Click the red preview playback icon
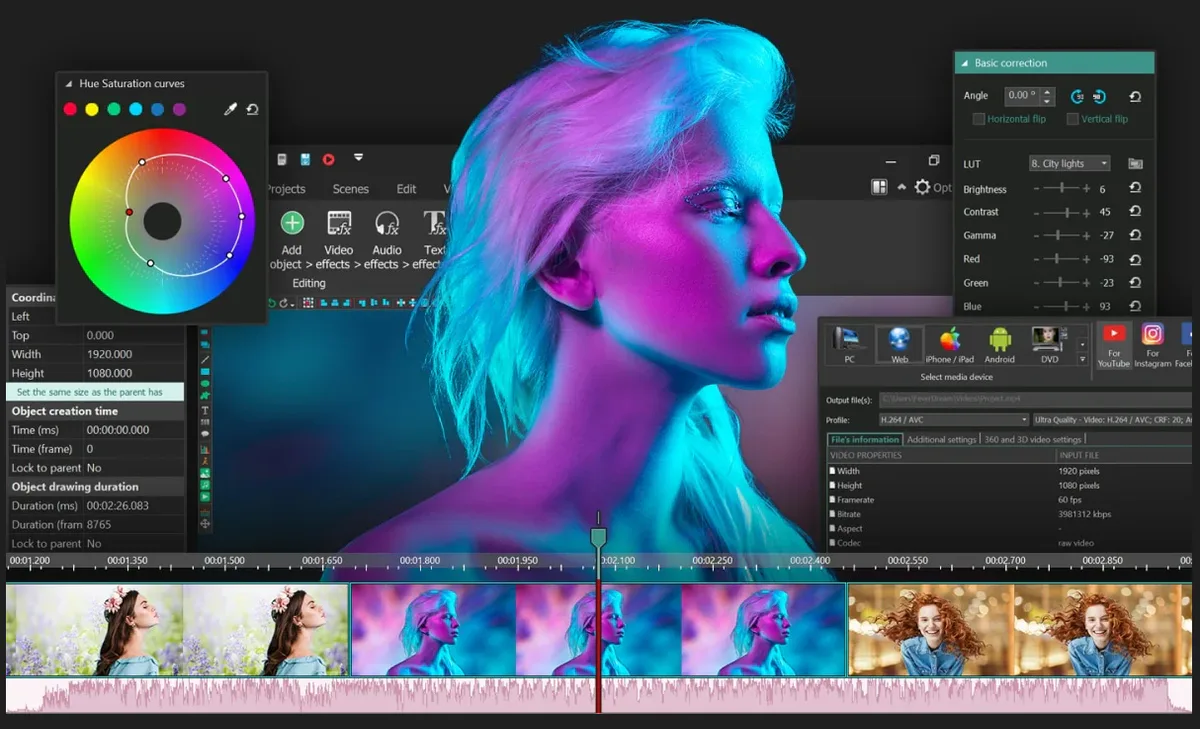The width and height of the screenshot is (1200, 729). pyautogui.click(x=329, y=158)
